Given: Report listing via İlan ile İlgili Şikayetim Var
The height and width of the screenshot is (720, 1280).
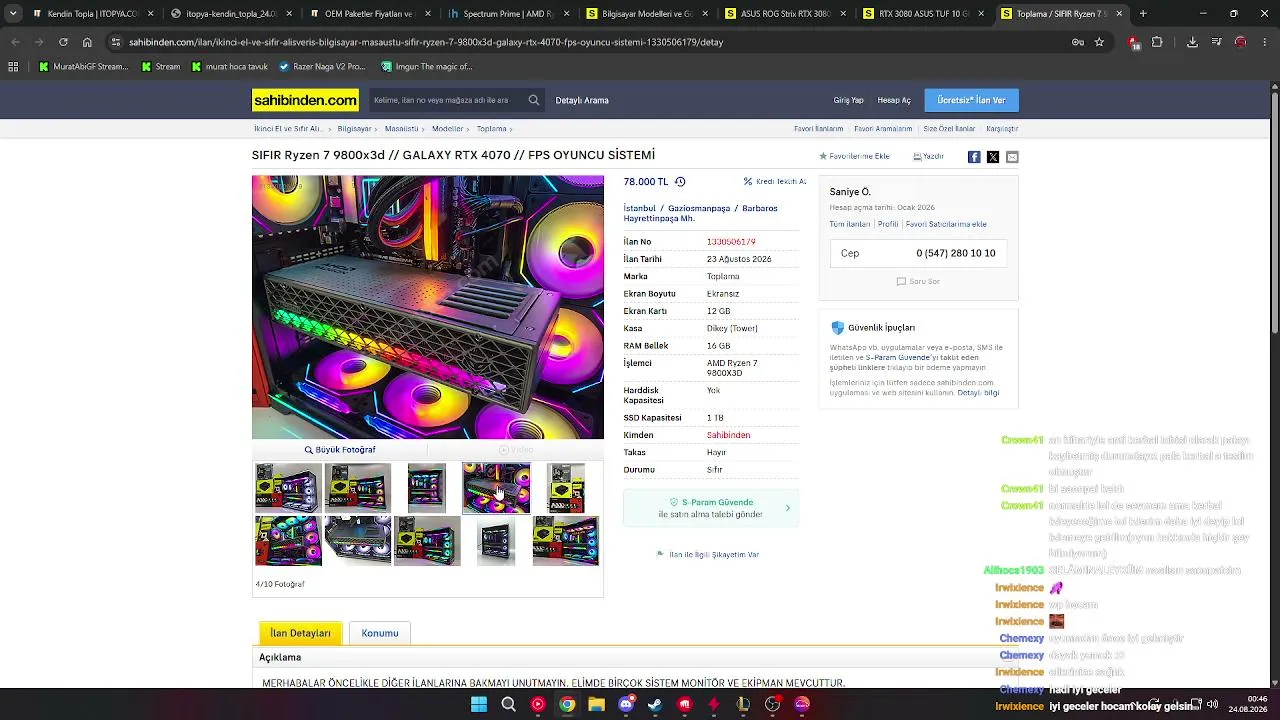Looking at the screenshot, I should (708, 554).
